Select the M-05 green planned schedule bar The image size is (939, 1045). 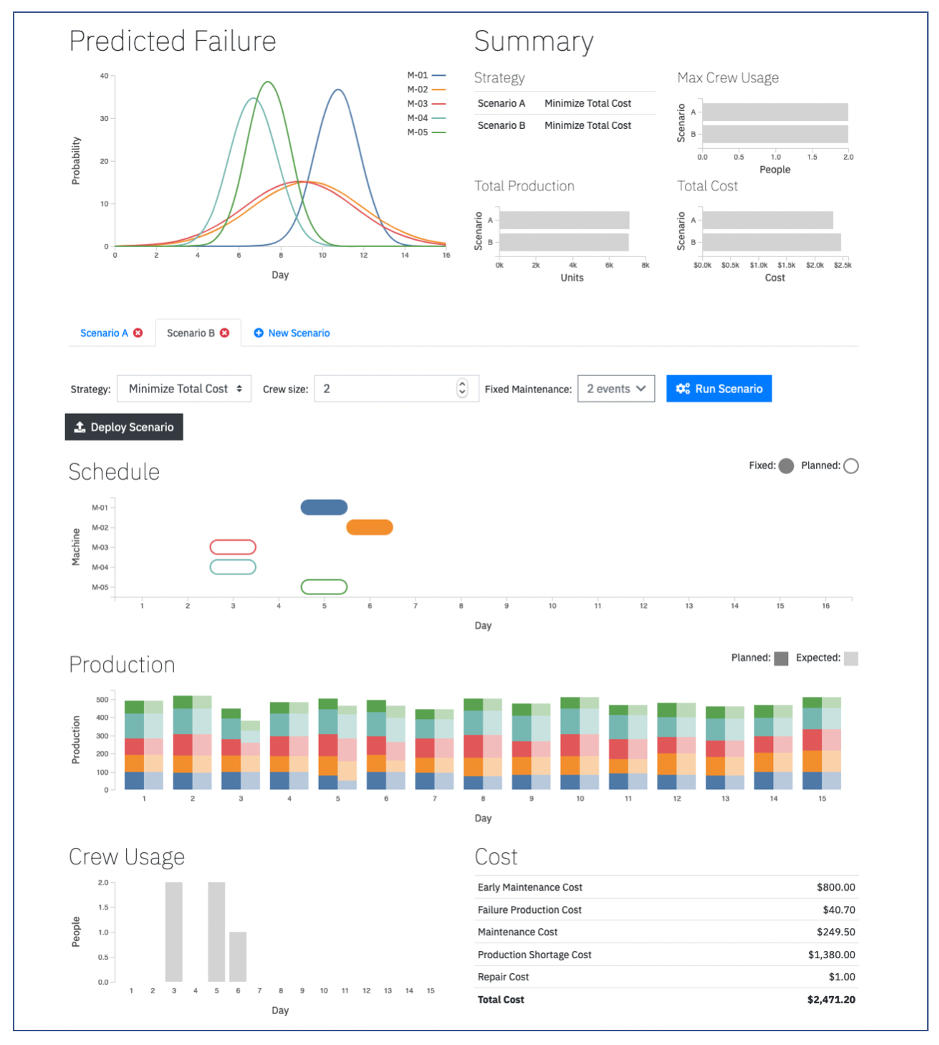coord(324,586)
